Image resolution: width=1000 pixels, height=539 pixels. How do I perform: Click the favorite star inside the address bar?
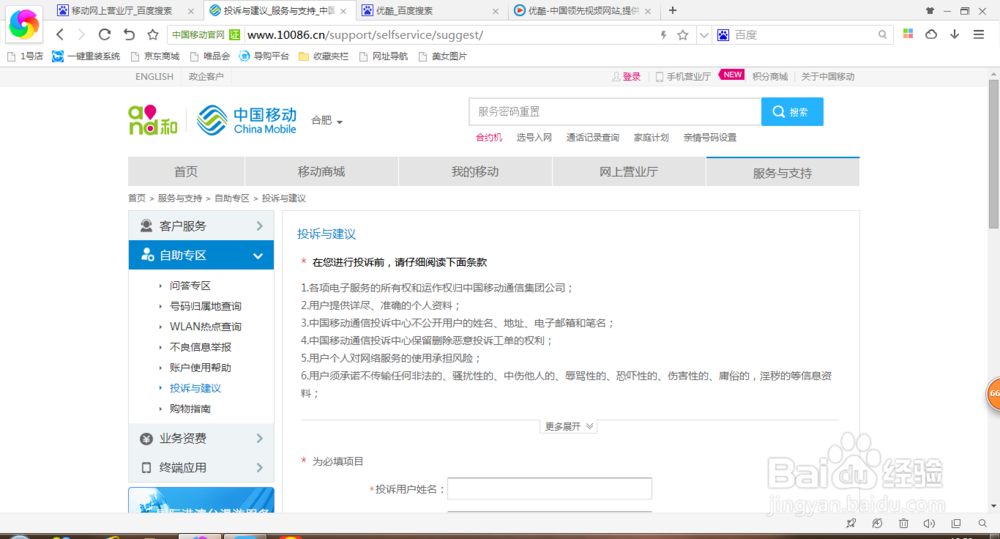[x=682, y=35]
